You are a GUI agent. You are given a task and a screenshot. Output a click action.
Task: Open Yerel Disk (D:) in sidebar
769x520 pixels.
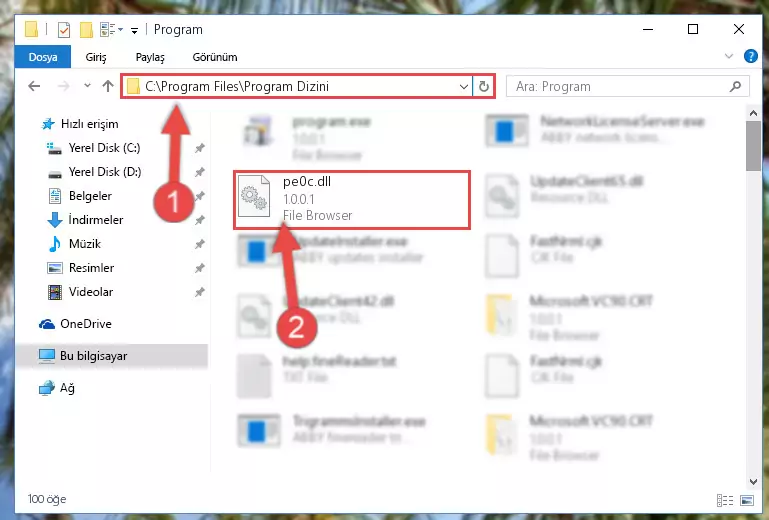click(94, 172)
